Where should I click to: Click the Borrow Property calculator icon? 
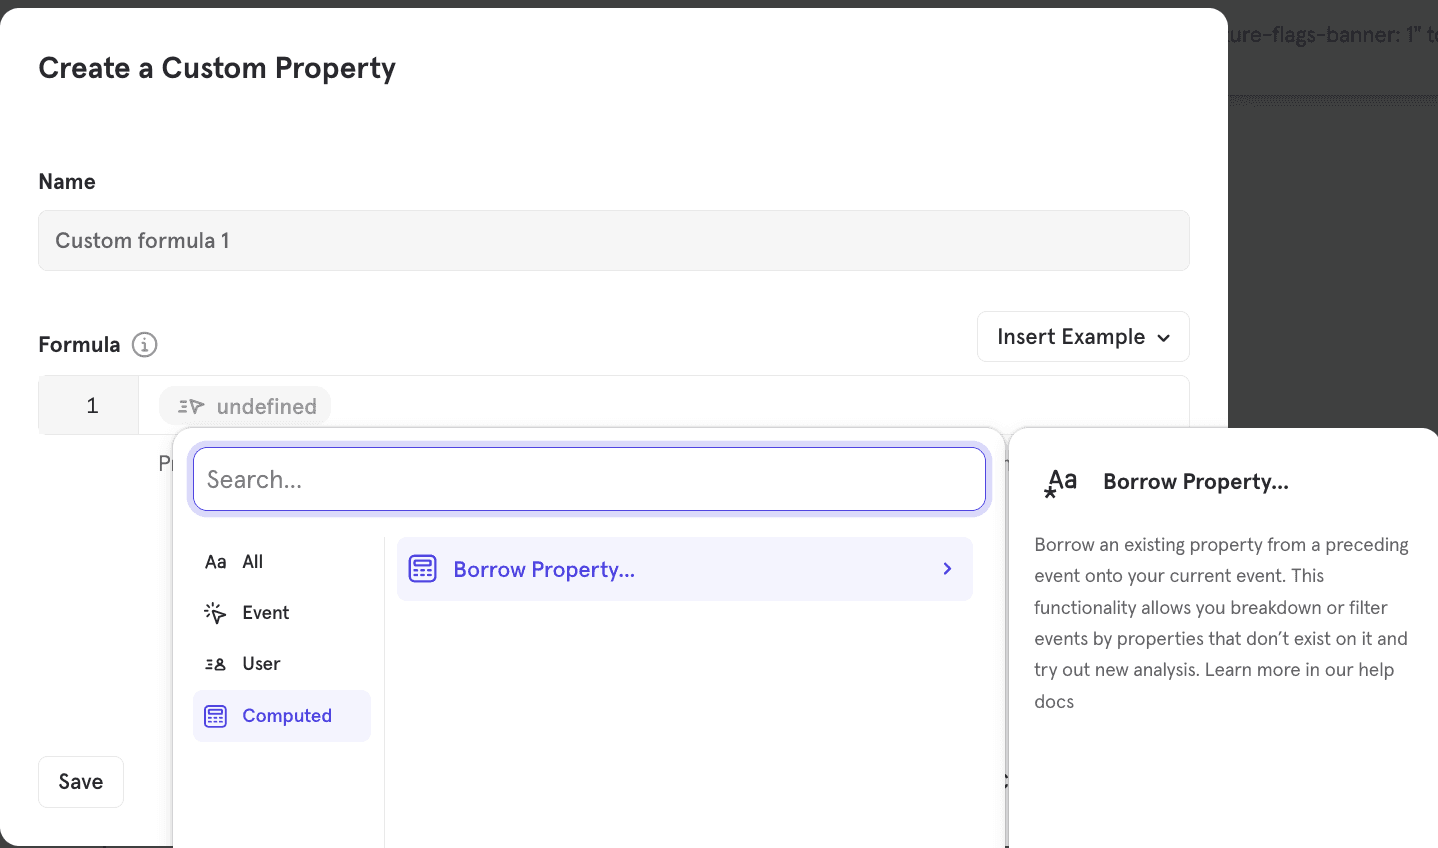(x=423, y=569)
